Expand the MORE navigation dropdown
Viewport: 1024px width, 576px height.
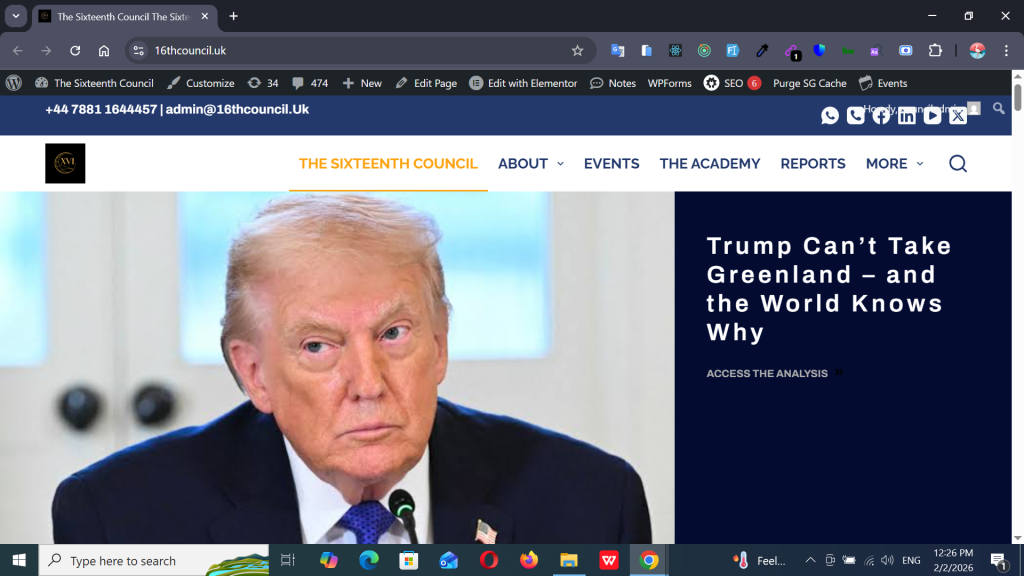894,164
